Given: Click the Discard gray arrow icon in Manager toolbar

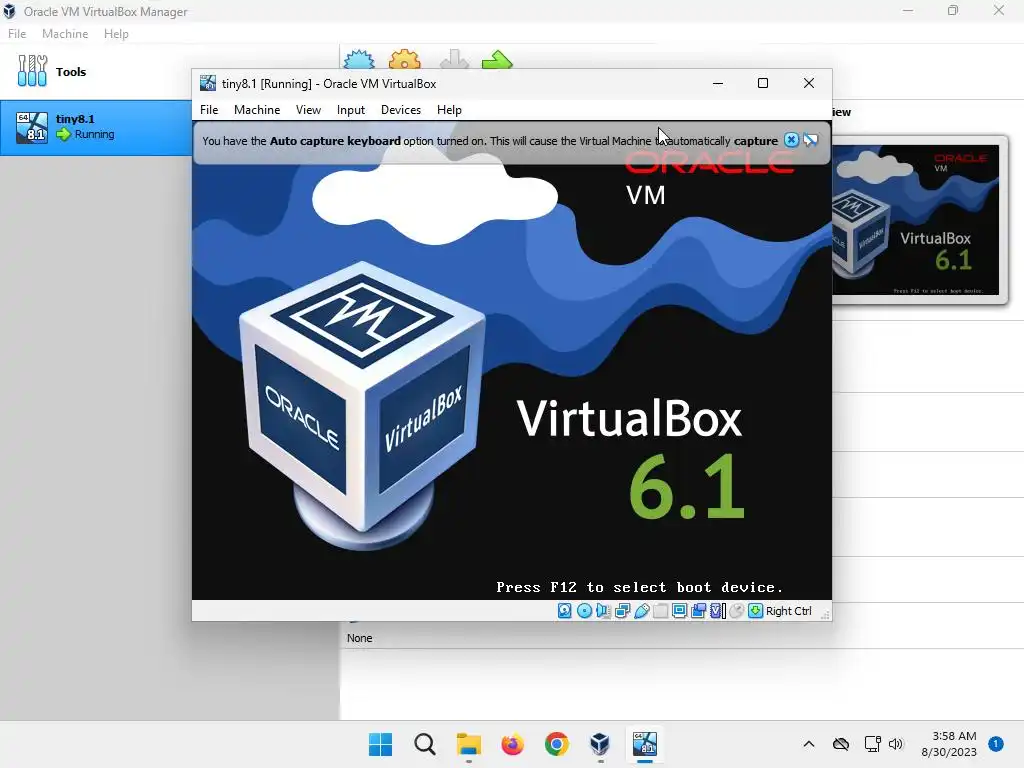Looking at the screenshot, I should pos(454,59).
